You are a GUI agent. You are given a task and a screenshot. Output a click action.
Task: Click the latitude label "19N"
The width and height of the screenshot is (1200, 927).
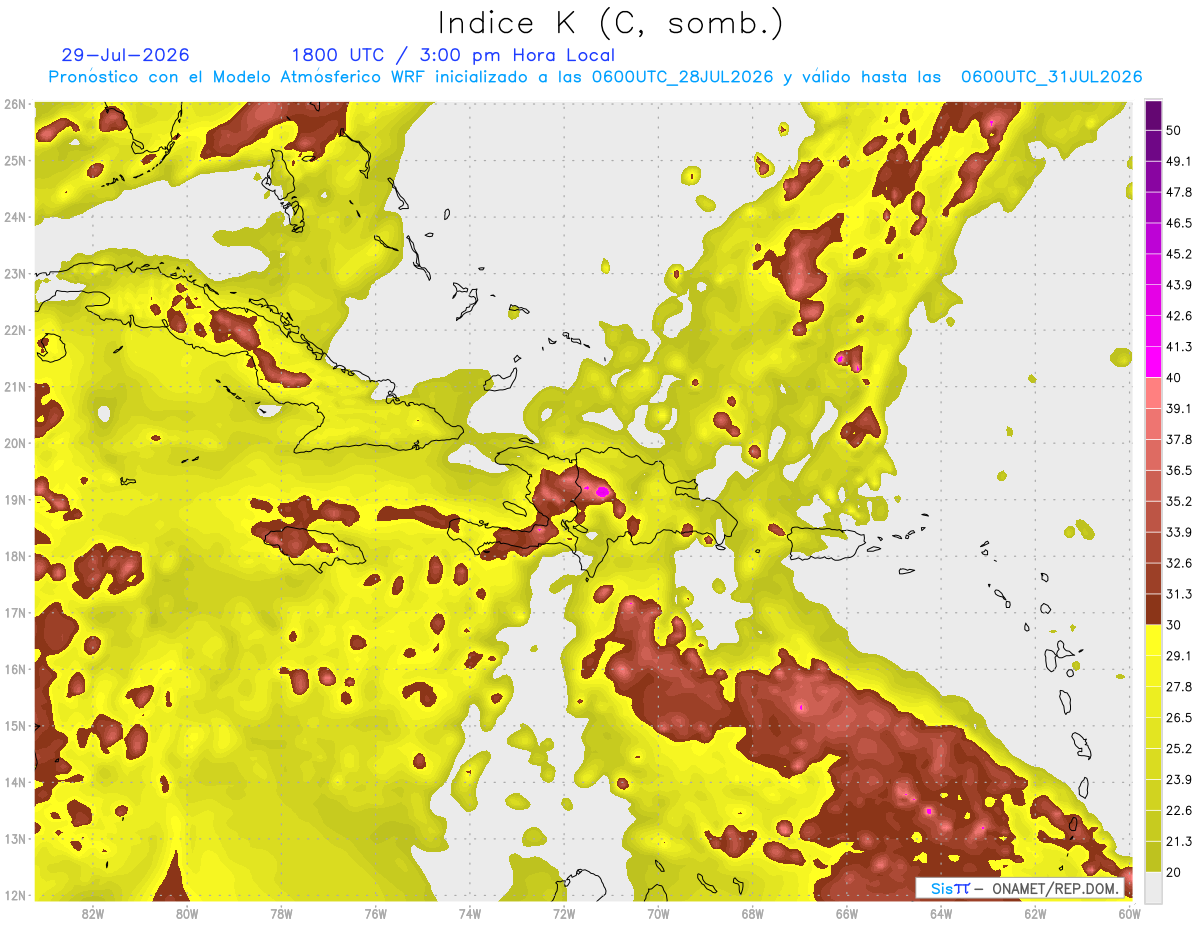coord(14,500)
